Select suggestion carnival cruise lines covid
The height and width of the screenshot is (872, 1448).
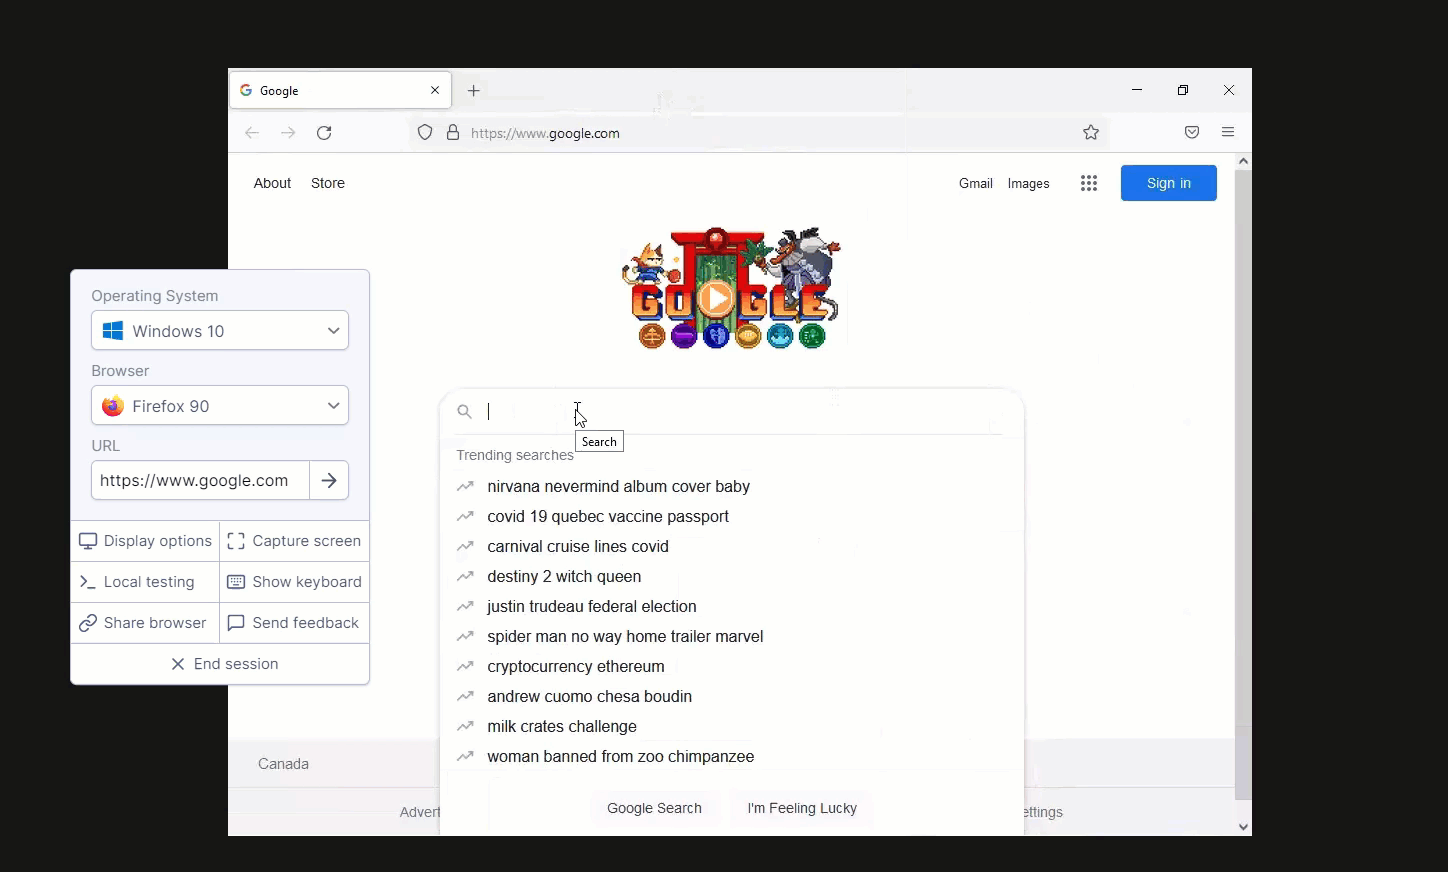tap(578, 547)
